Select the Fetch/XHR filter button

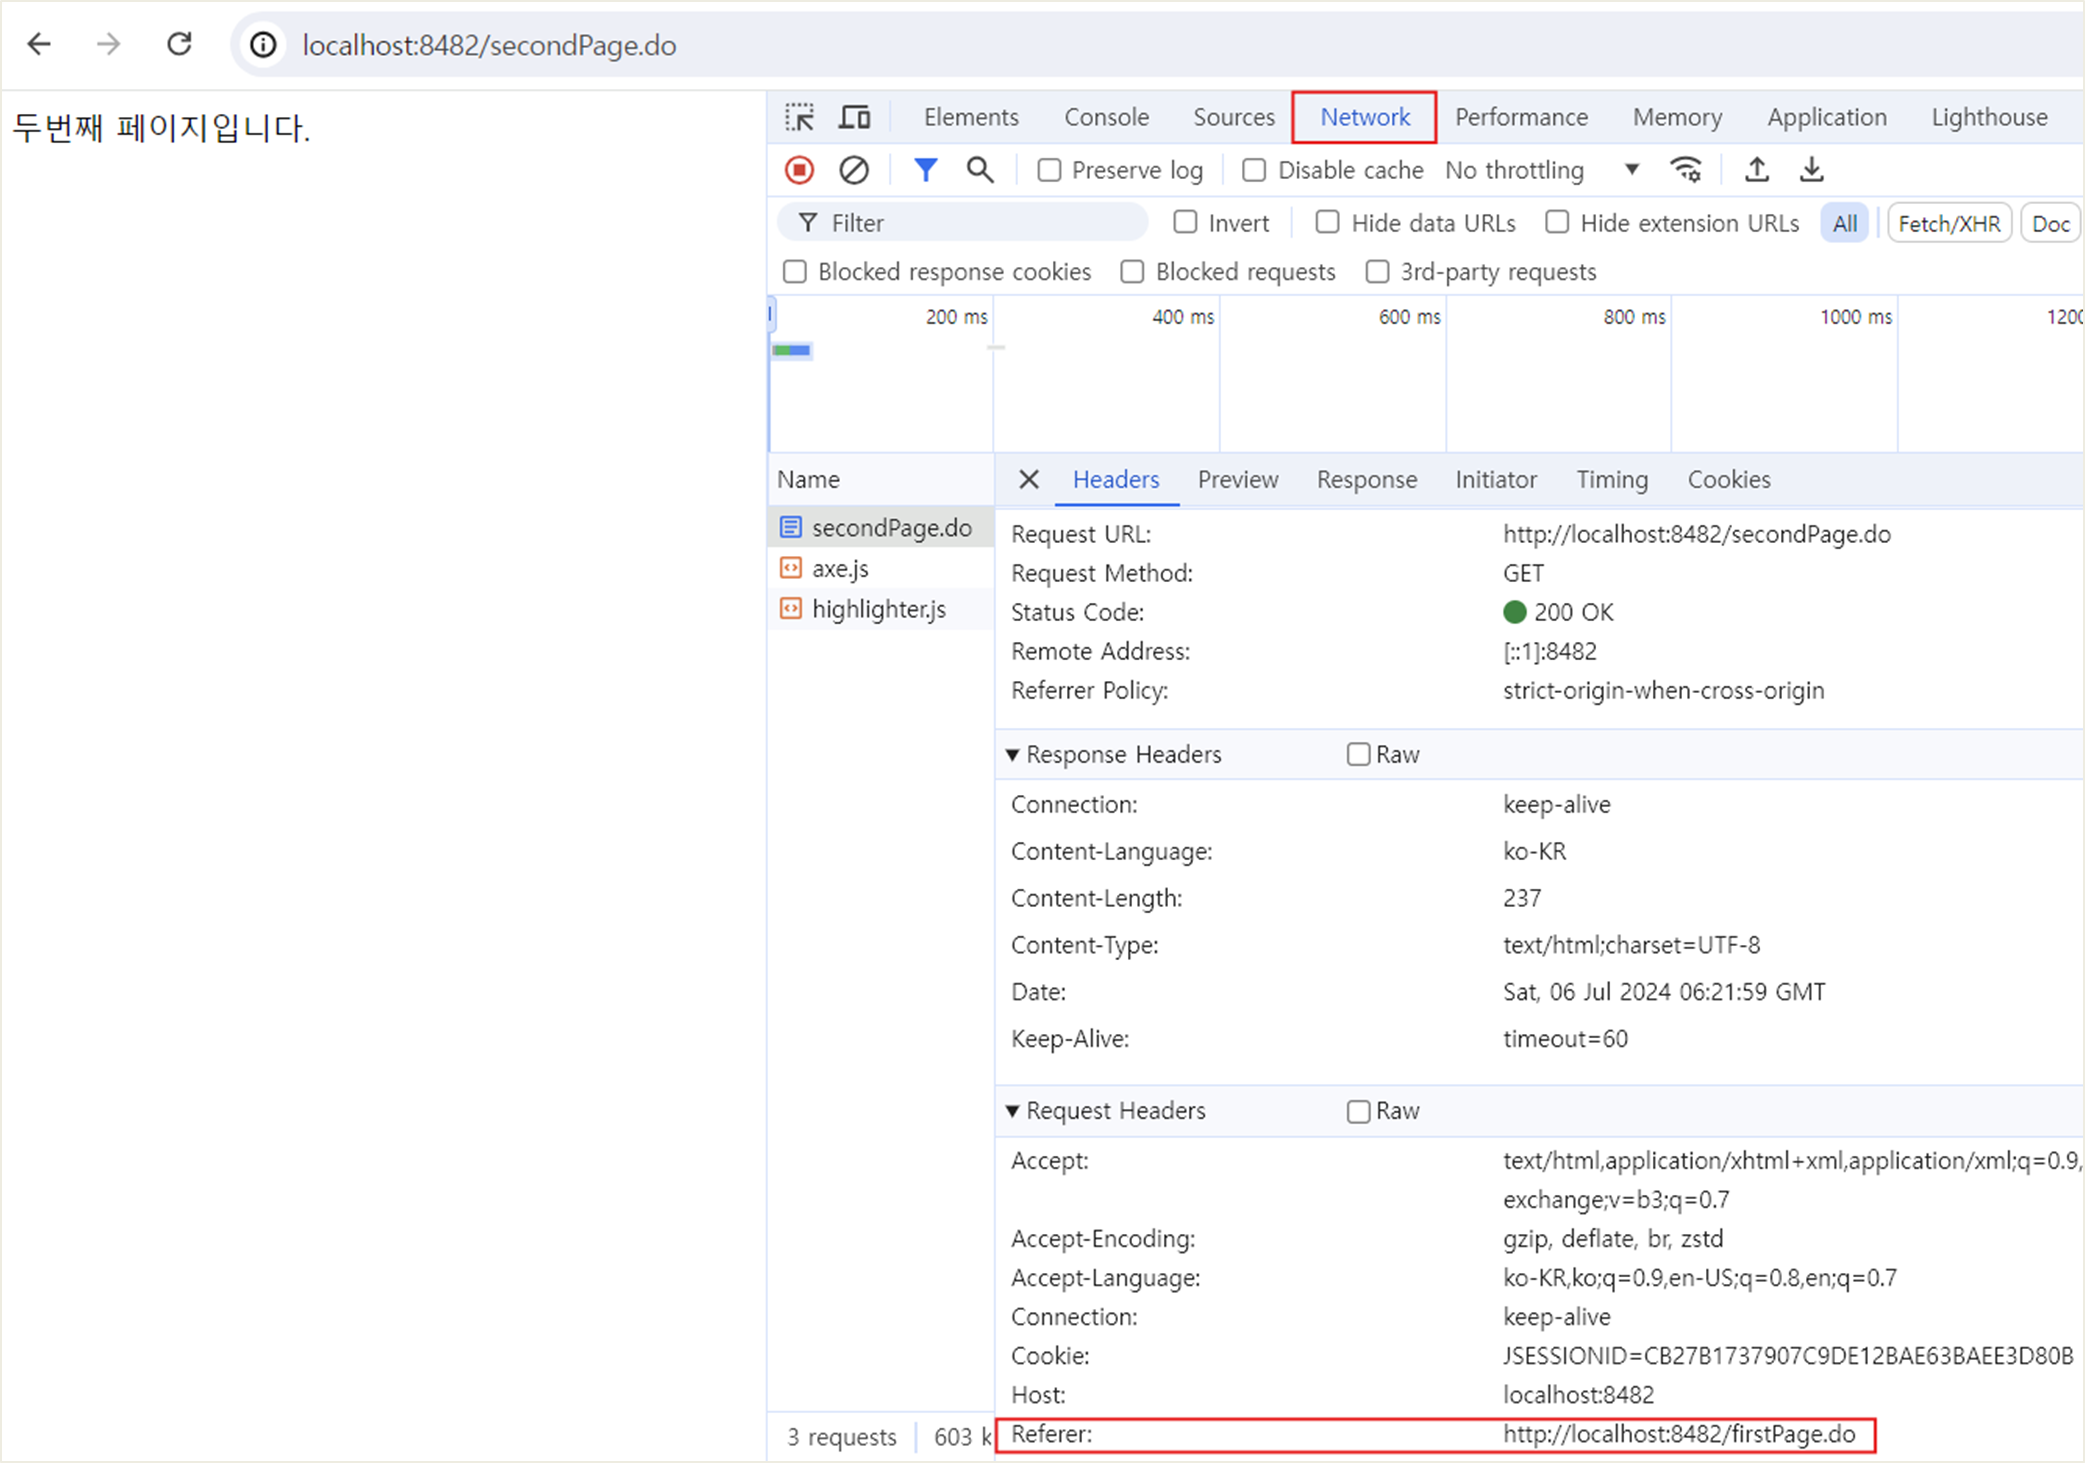[1948, 223]
